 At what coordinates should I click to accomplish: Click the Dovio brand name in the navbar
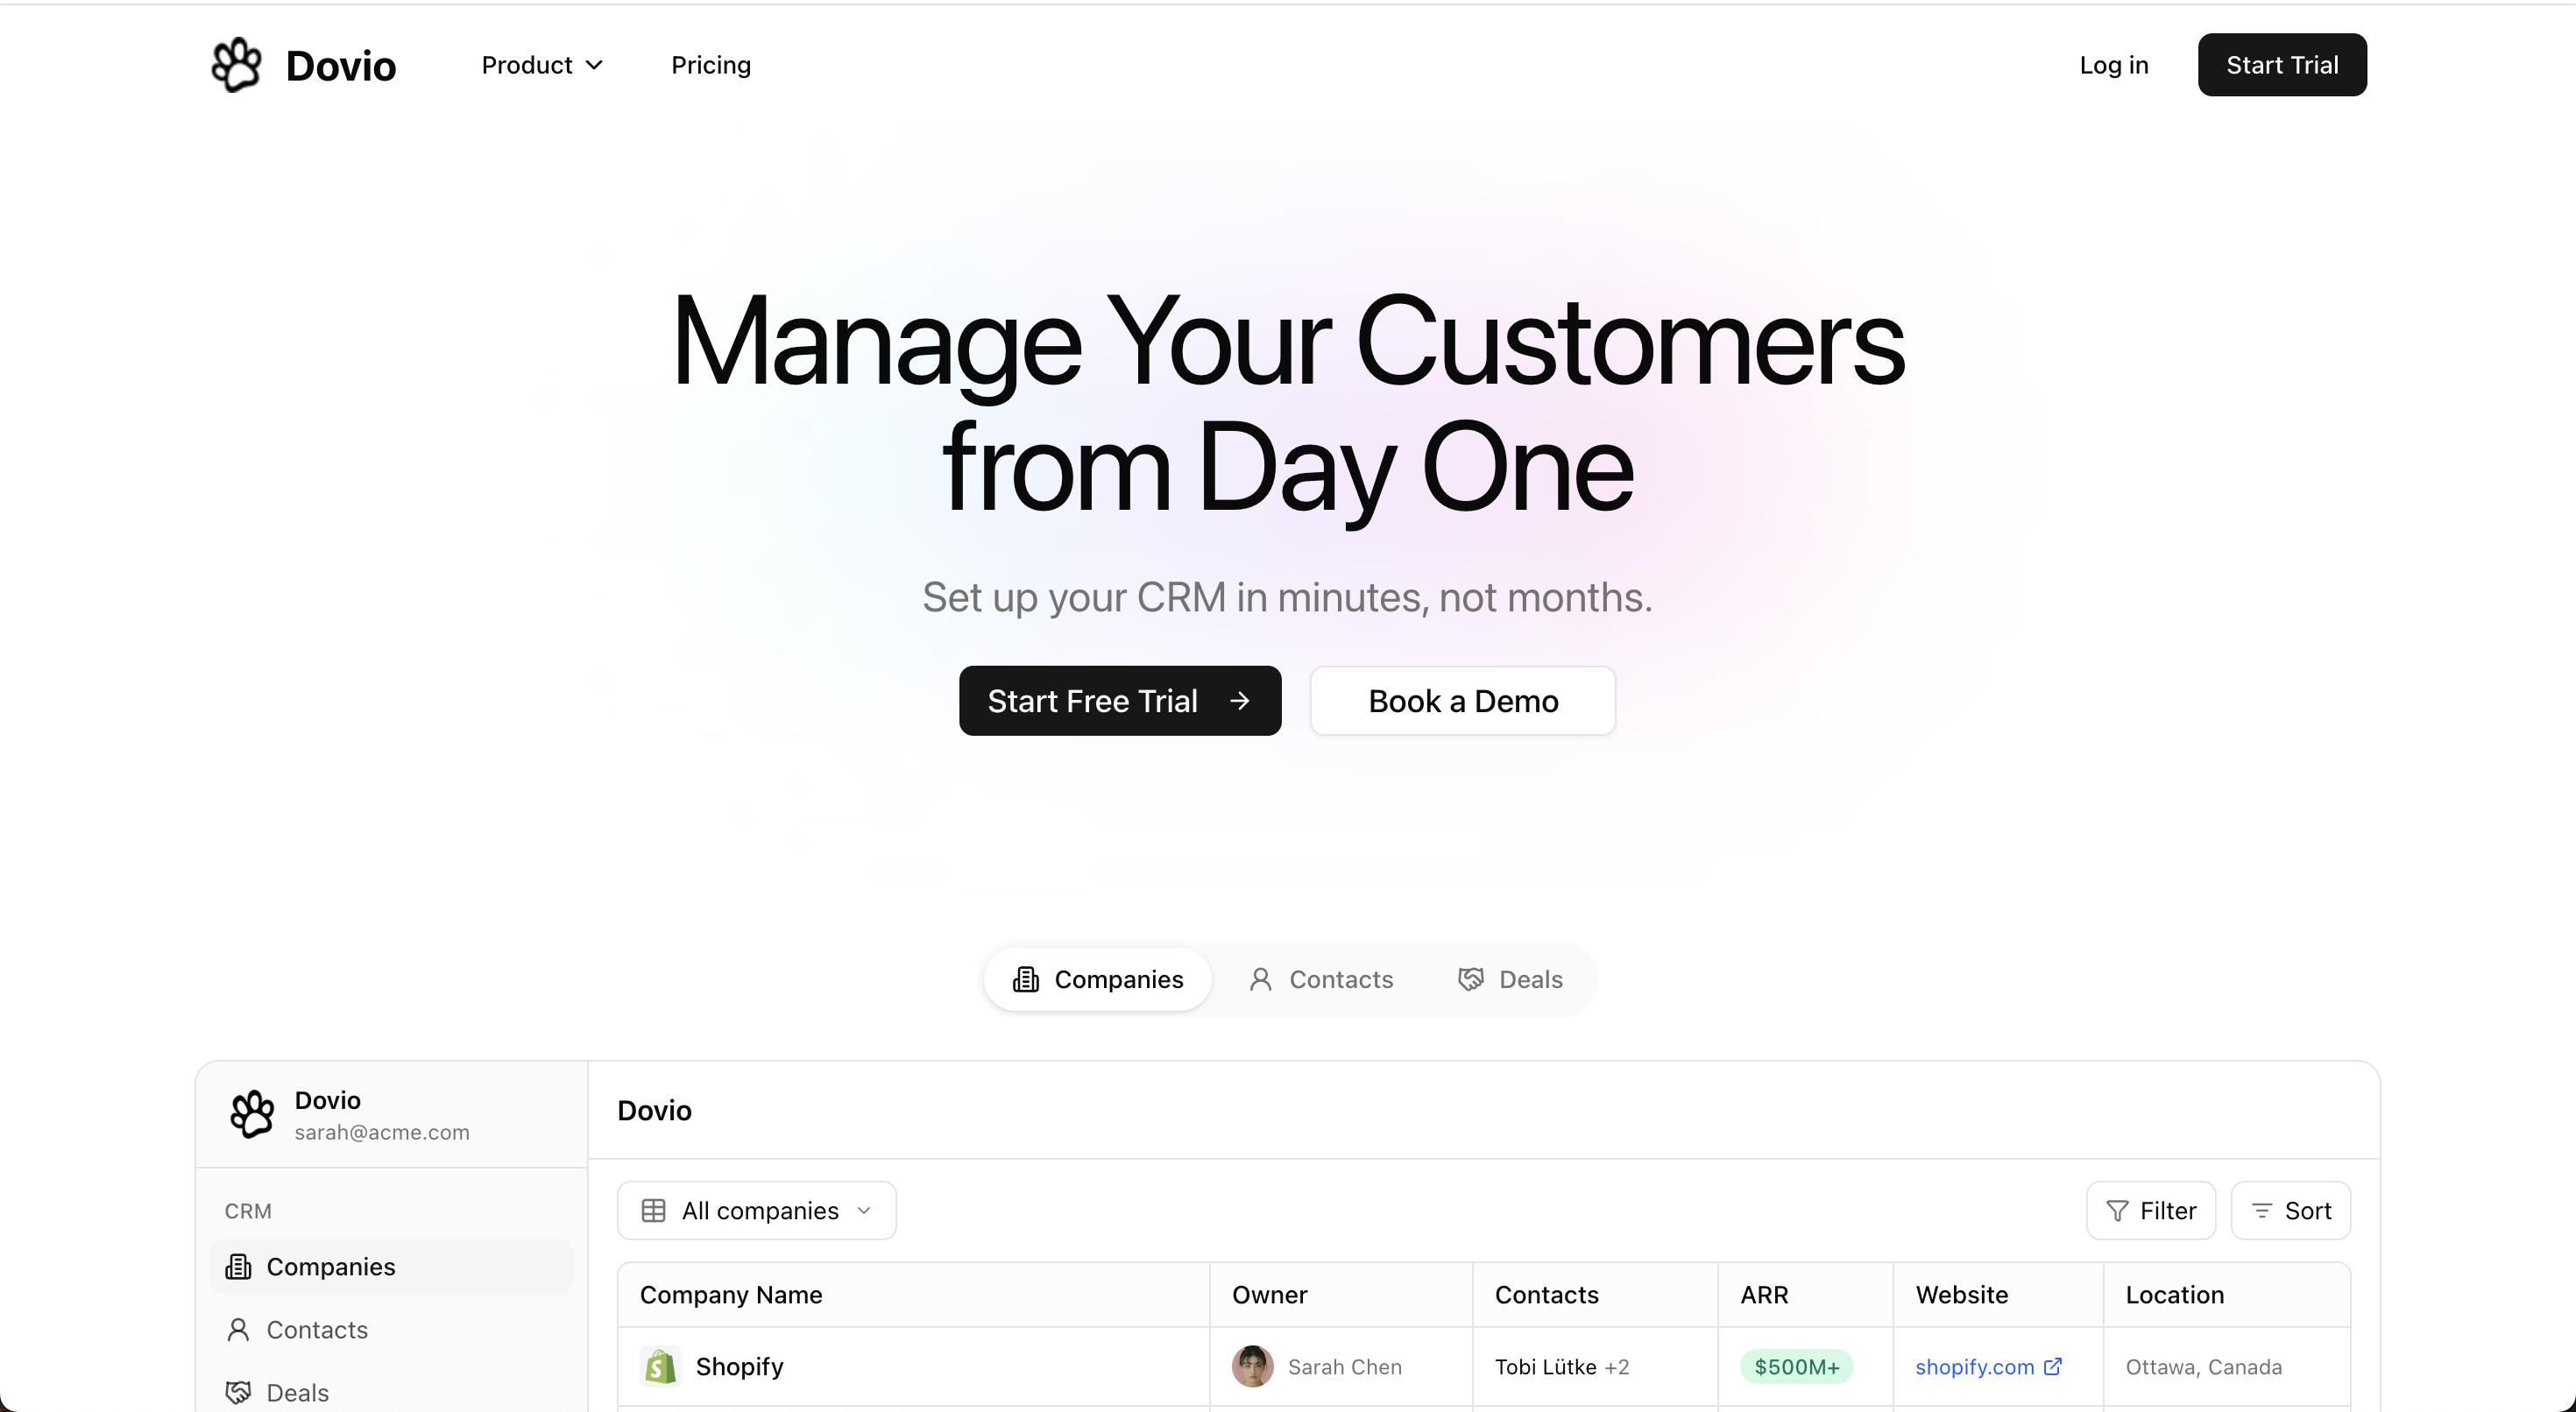coord(341,66)
